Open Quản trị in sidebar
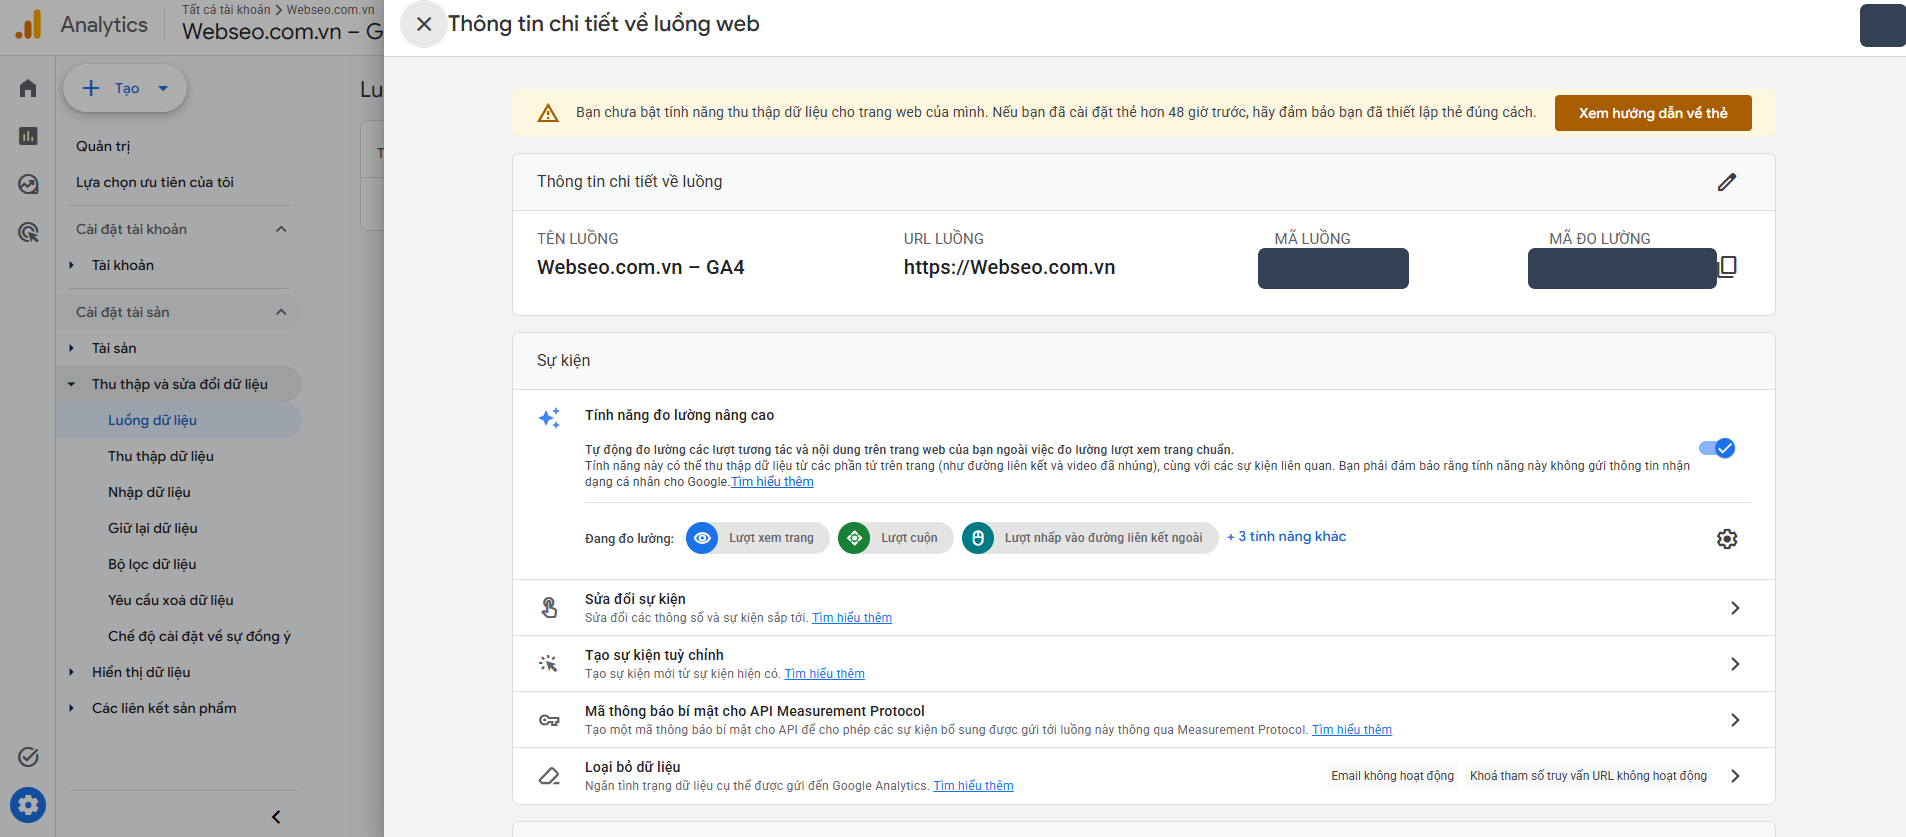1906x837 pixels. [x=103, y=146]
